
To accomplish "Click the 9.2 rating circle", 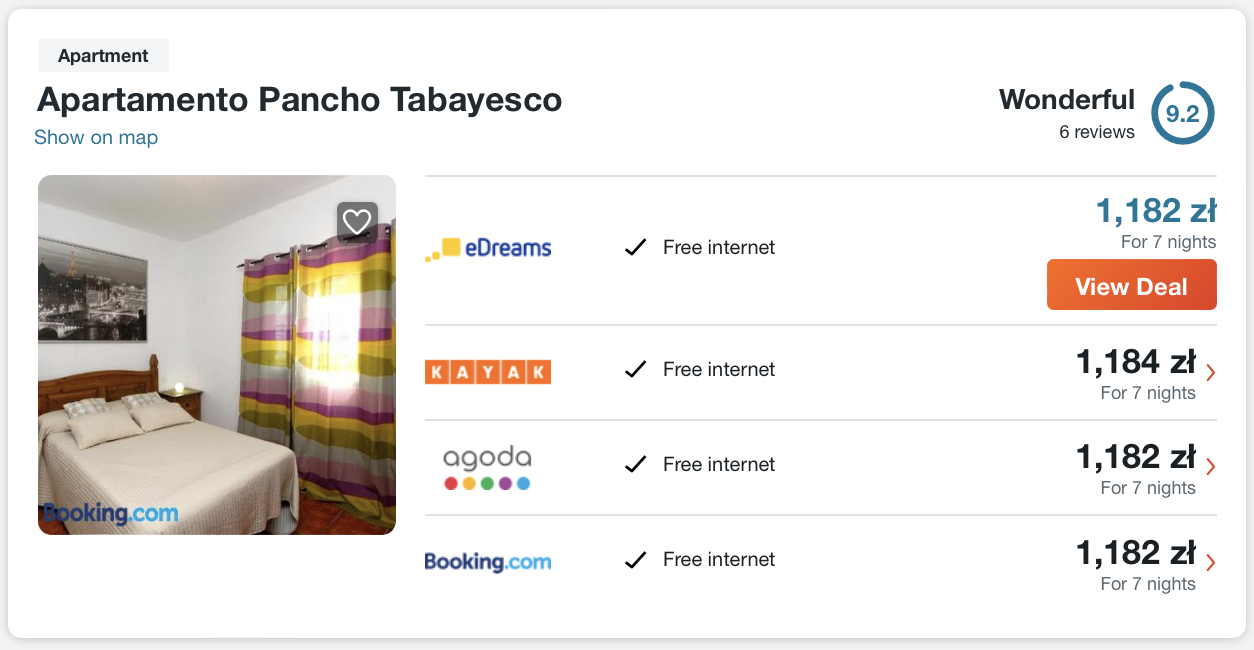I will point(1182,114).
